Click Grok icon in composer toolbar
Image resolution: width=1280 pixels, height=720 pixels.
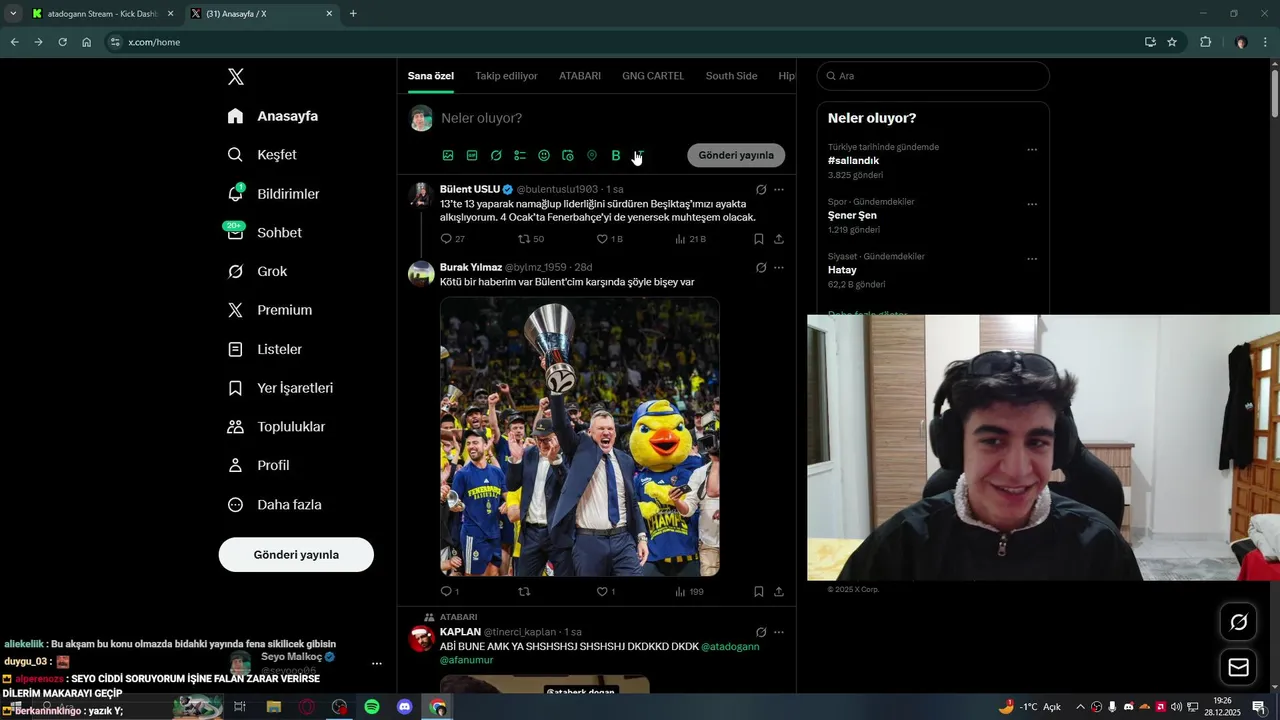tap(496, 155)
